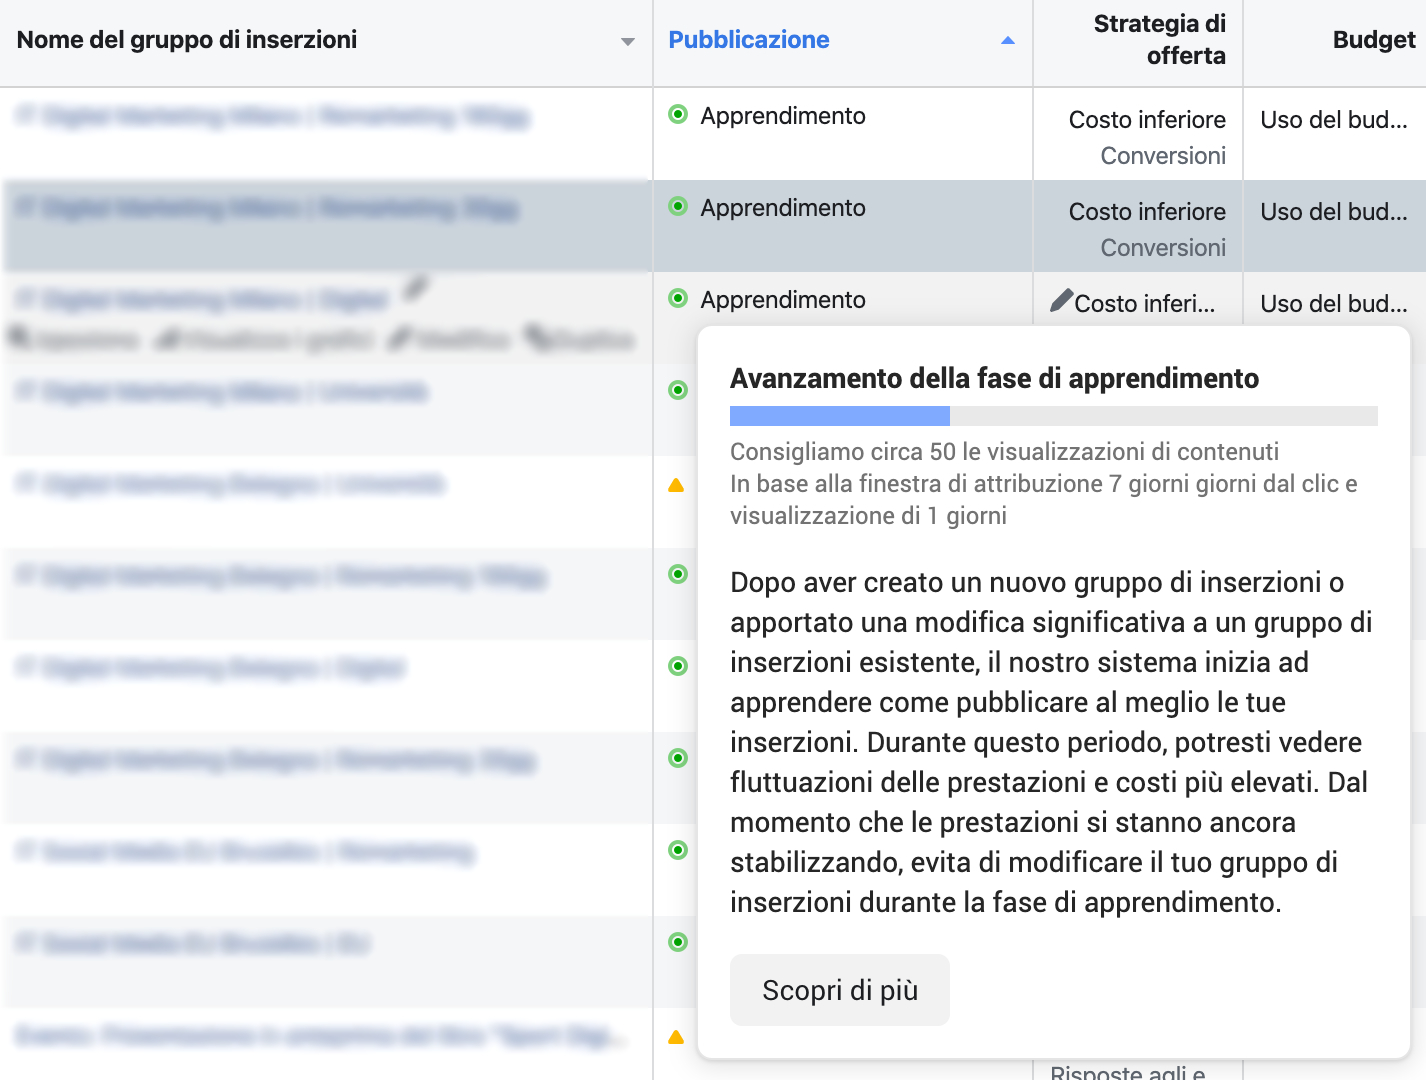Click the Nome del gruppo di inserzioni header
Viewport: 1426px width, 1080px height.
187,40
